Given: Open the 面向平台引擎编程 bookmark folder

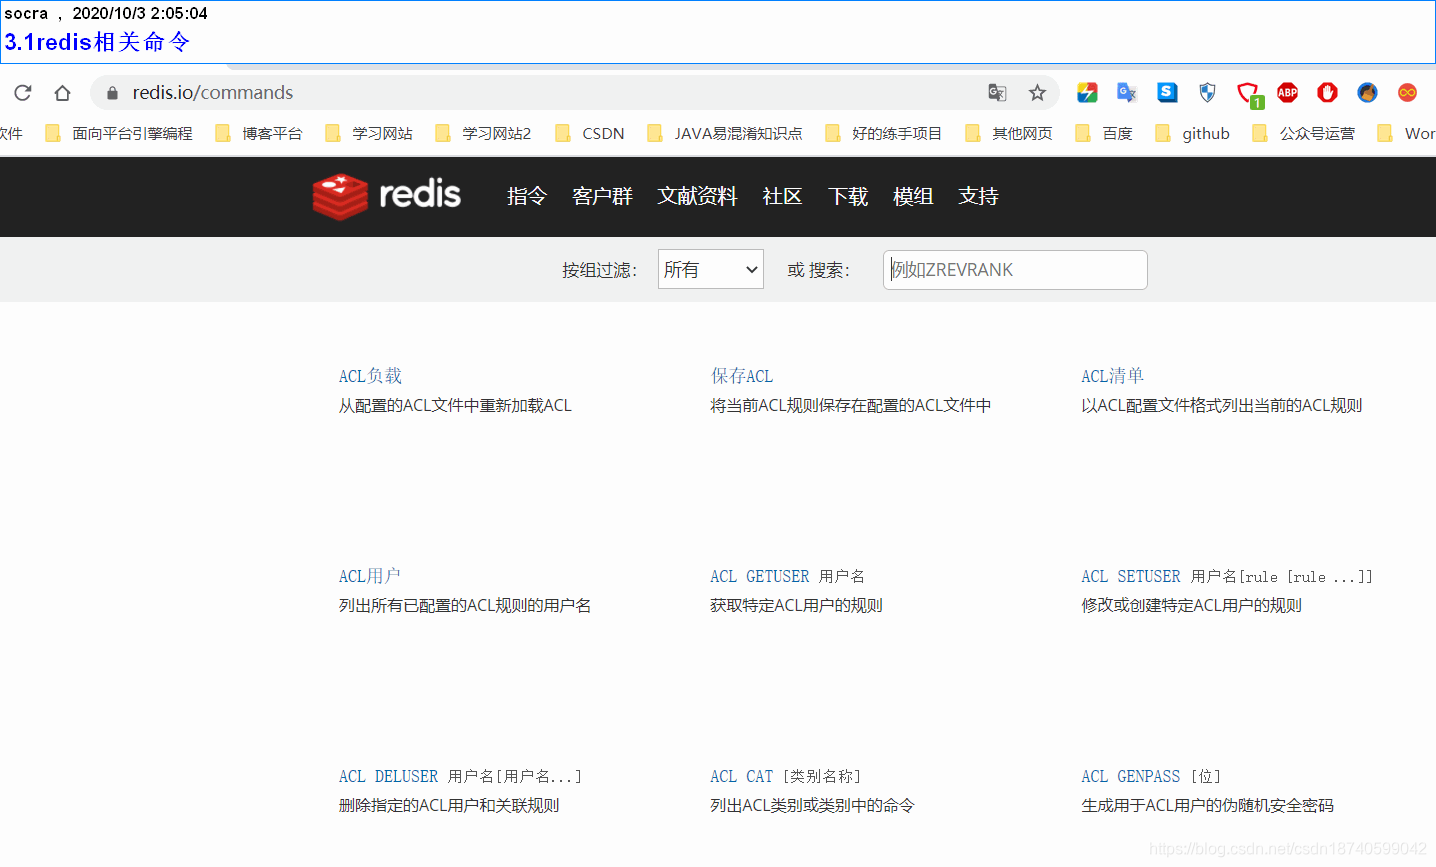Looking at the screenshot, I should (119, 134).
